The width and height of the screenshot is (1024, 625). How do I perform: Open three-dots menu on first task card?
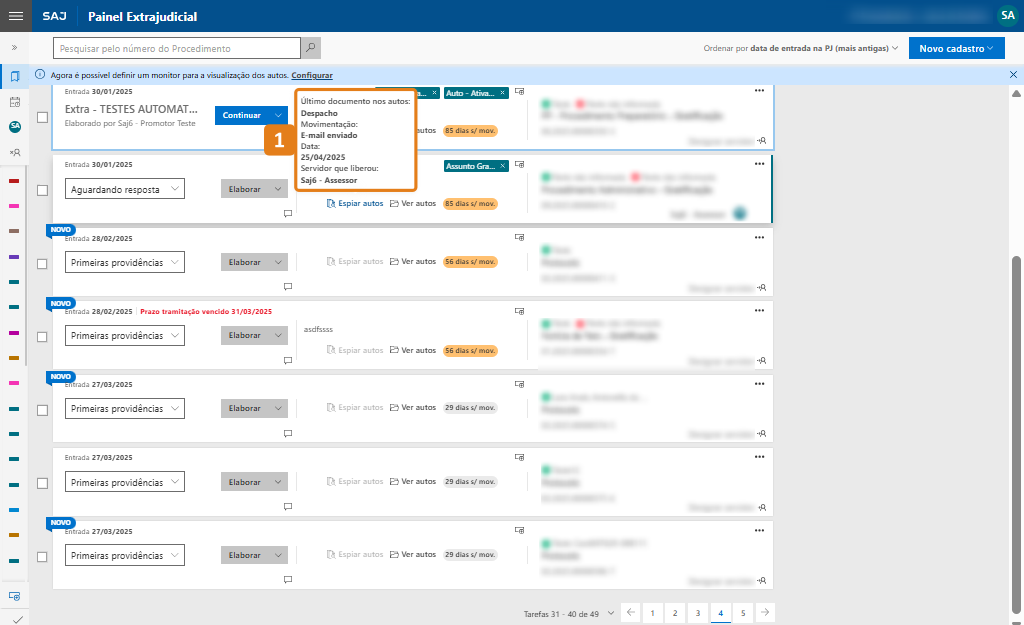coord(759,91)
